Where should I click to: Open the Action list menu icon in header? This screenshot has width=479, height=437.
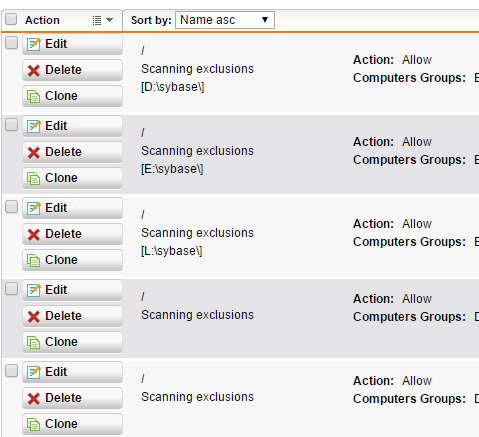(102, 20)
